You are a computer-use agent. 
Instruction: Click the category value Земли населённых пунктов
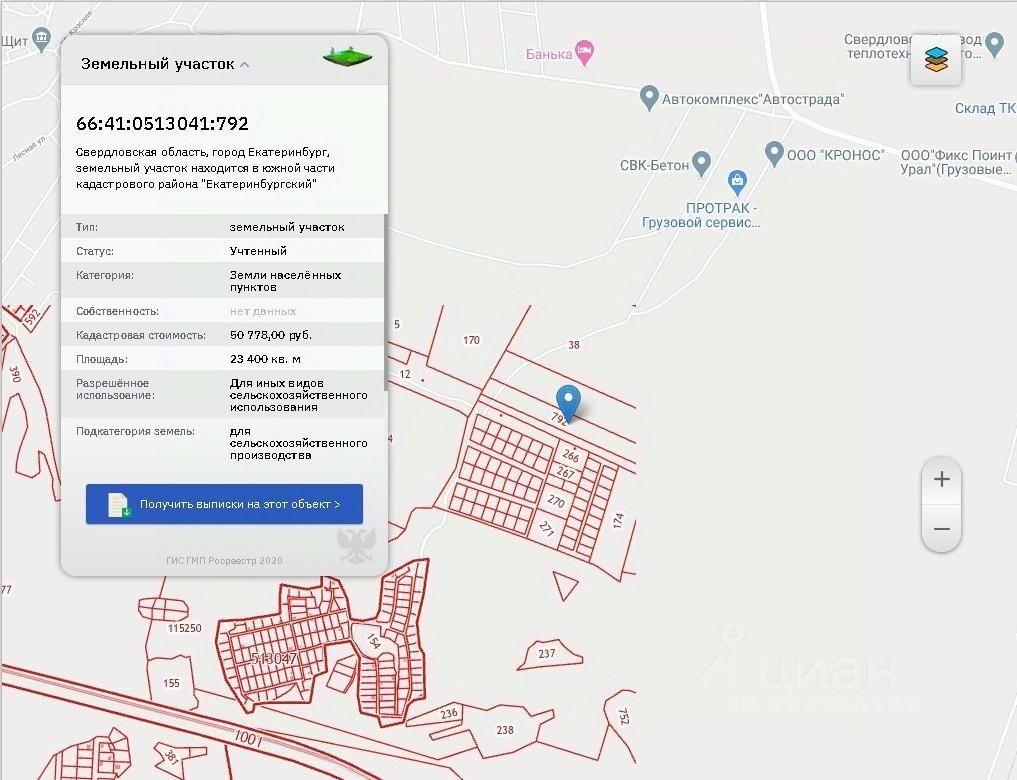click(x=285, y=281)
